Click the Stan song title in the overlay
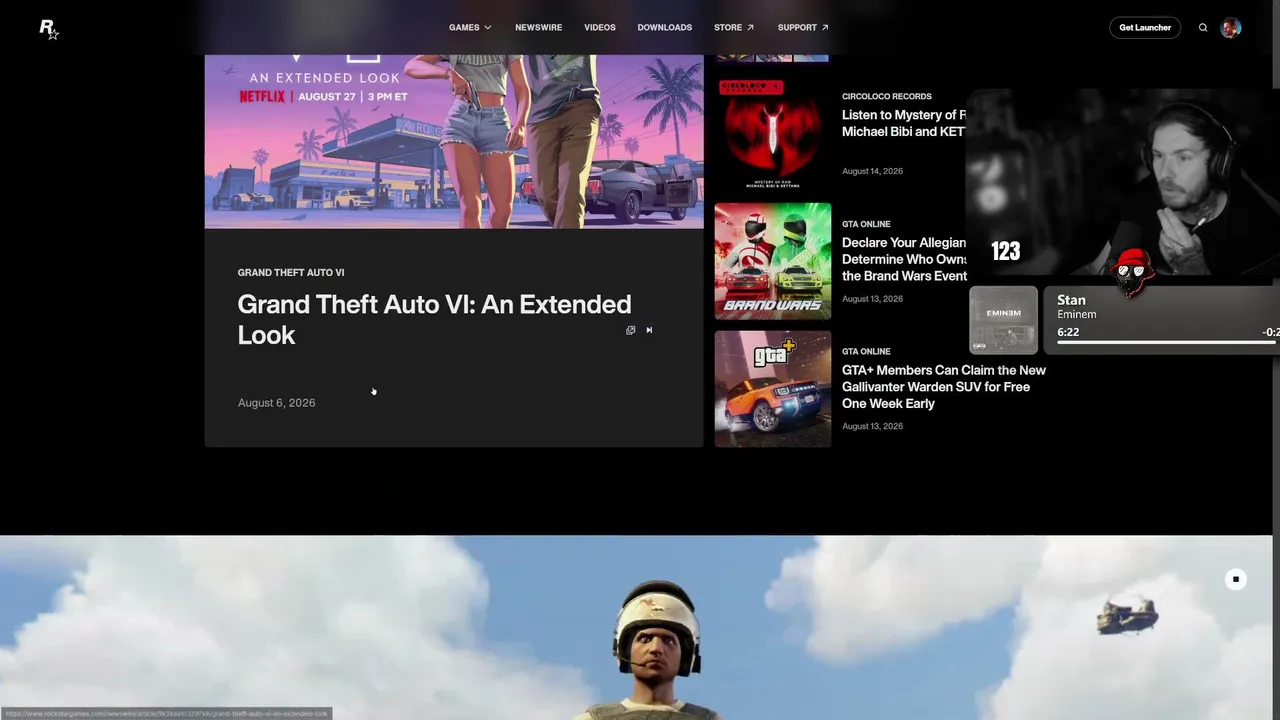 [1071, 300]
